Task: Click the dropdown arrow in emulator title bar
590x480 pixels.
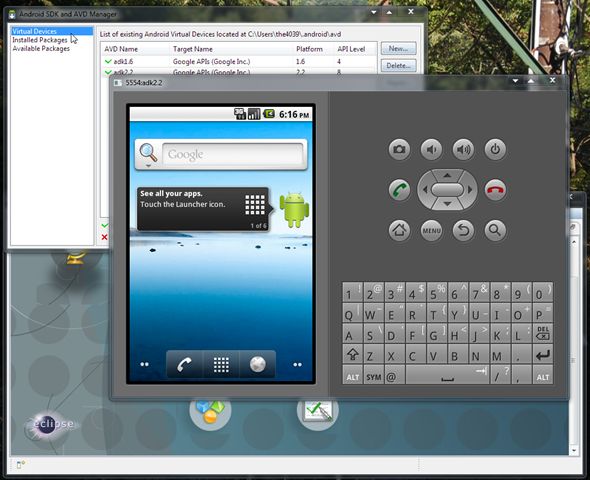Action: [515, 81]
